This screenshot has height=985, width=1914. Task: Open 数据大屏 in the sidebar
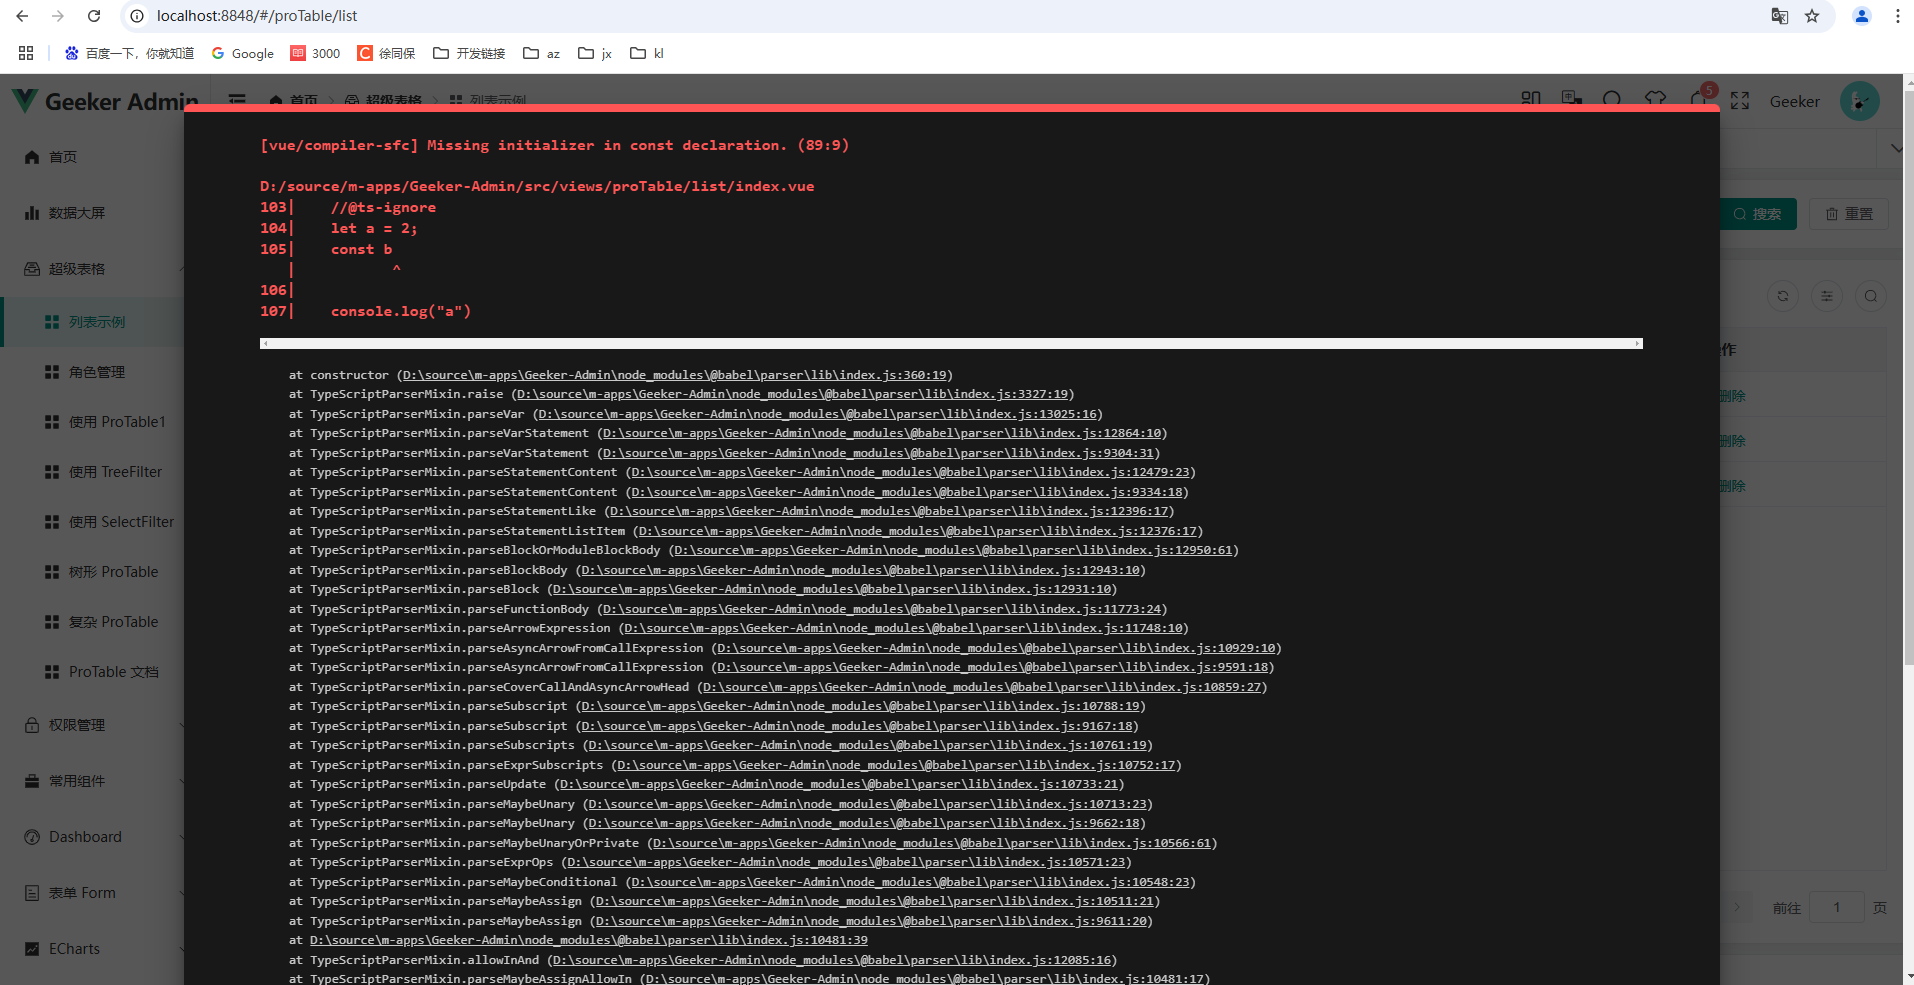(x=92, y=213)
